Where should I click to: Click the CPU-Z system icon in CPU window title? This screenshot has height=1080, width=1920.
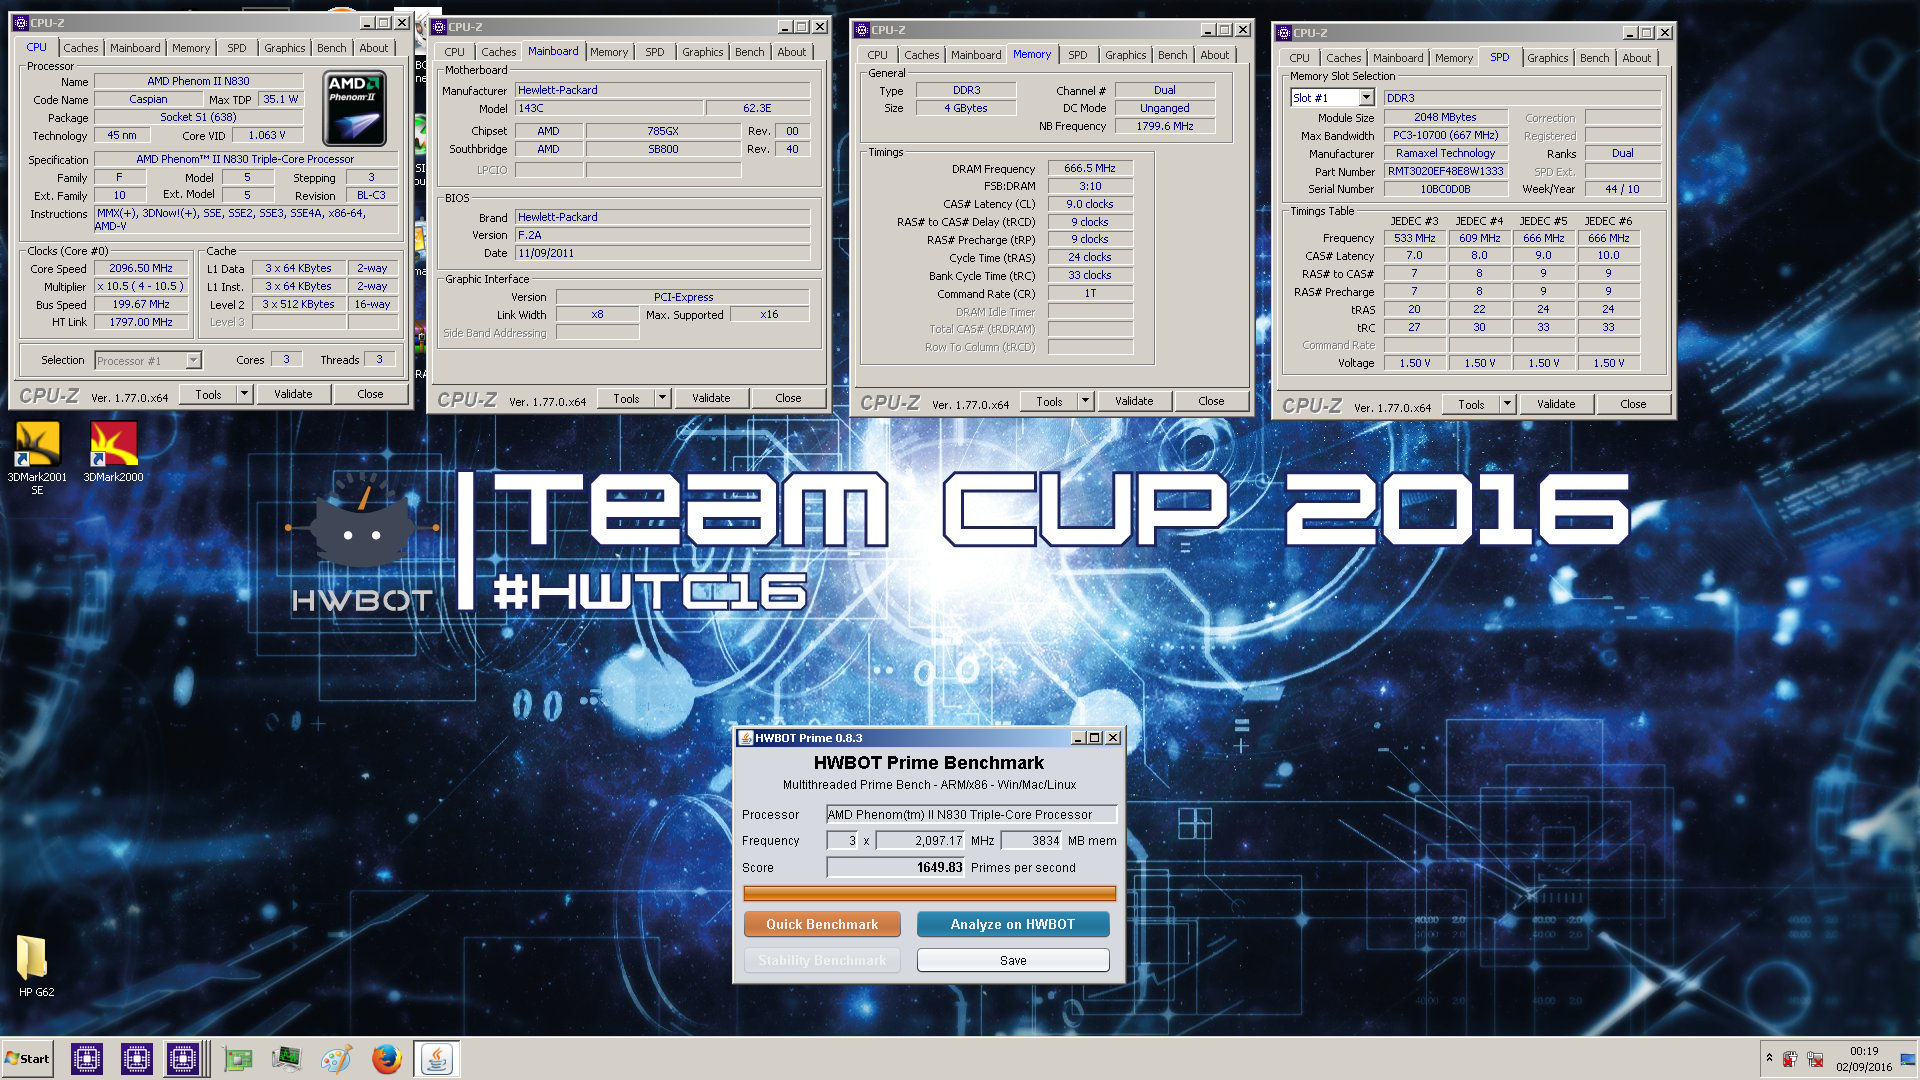20,23
